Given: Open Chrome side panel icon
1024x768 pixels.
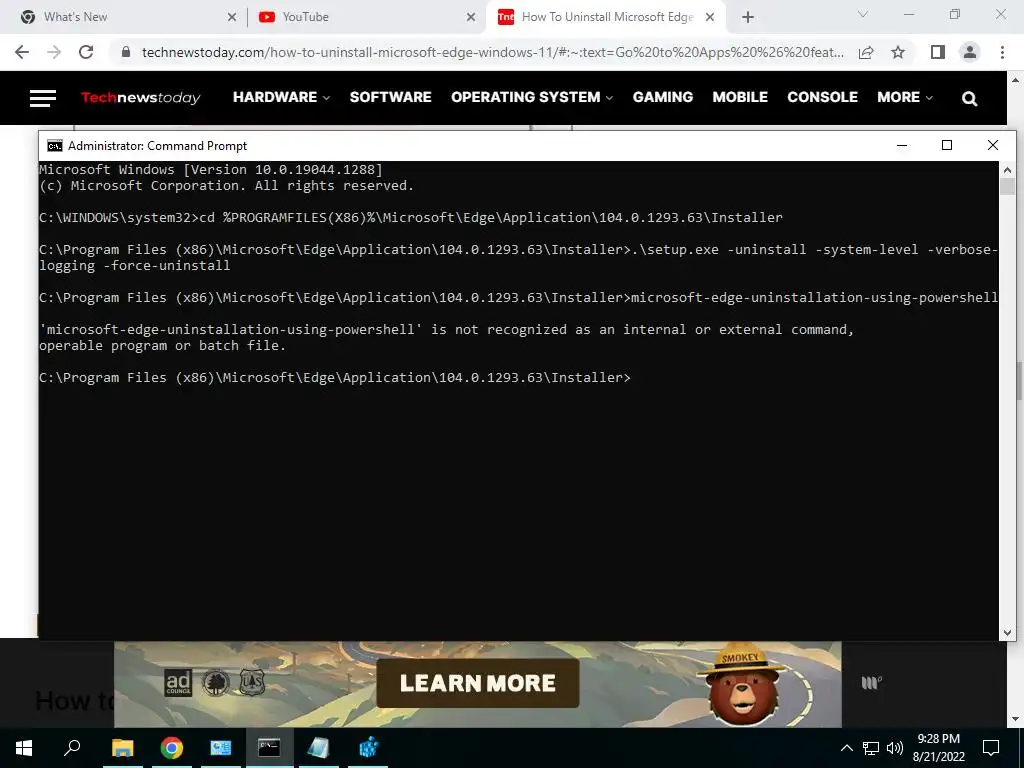Looking at the screenshot, I should (x=938, y=52).
